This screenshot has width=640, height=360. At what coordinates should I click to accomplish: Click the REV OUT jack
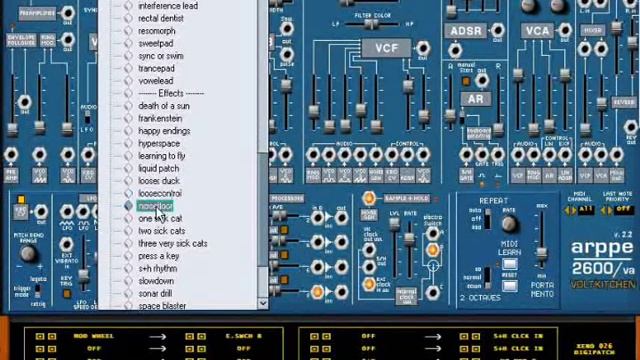pos(631,128)
